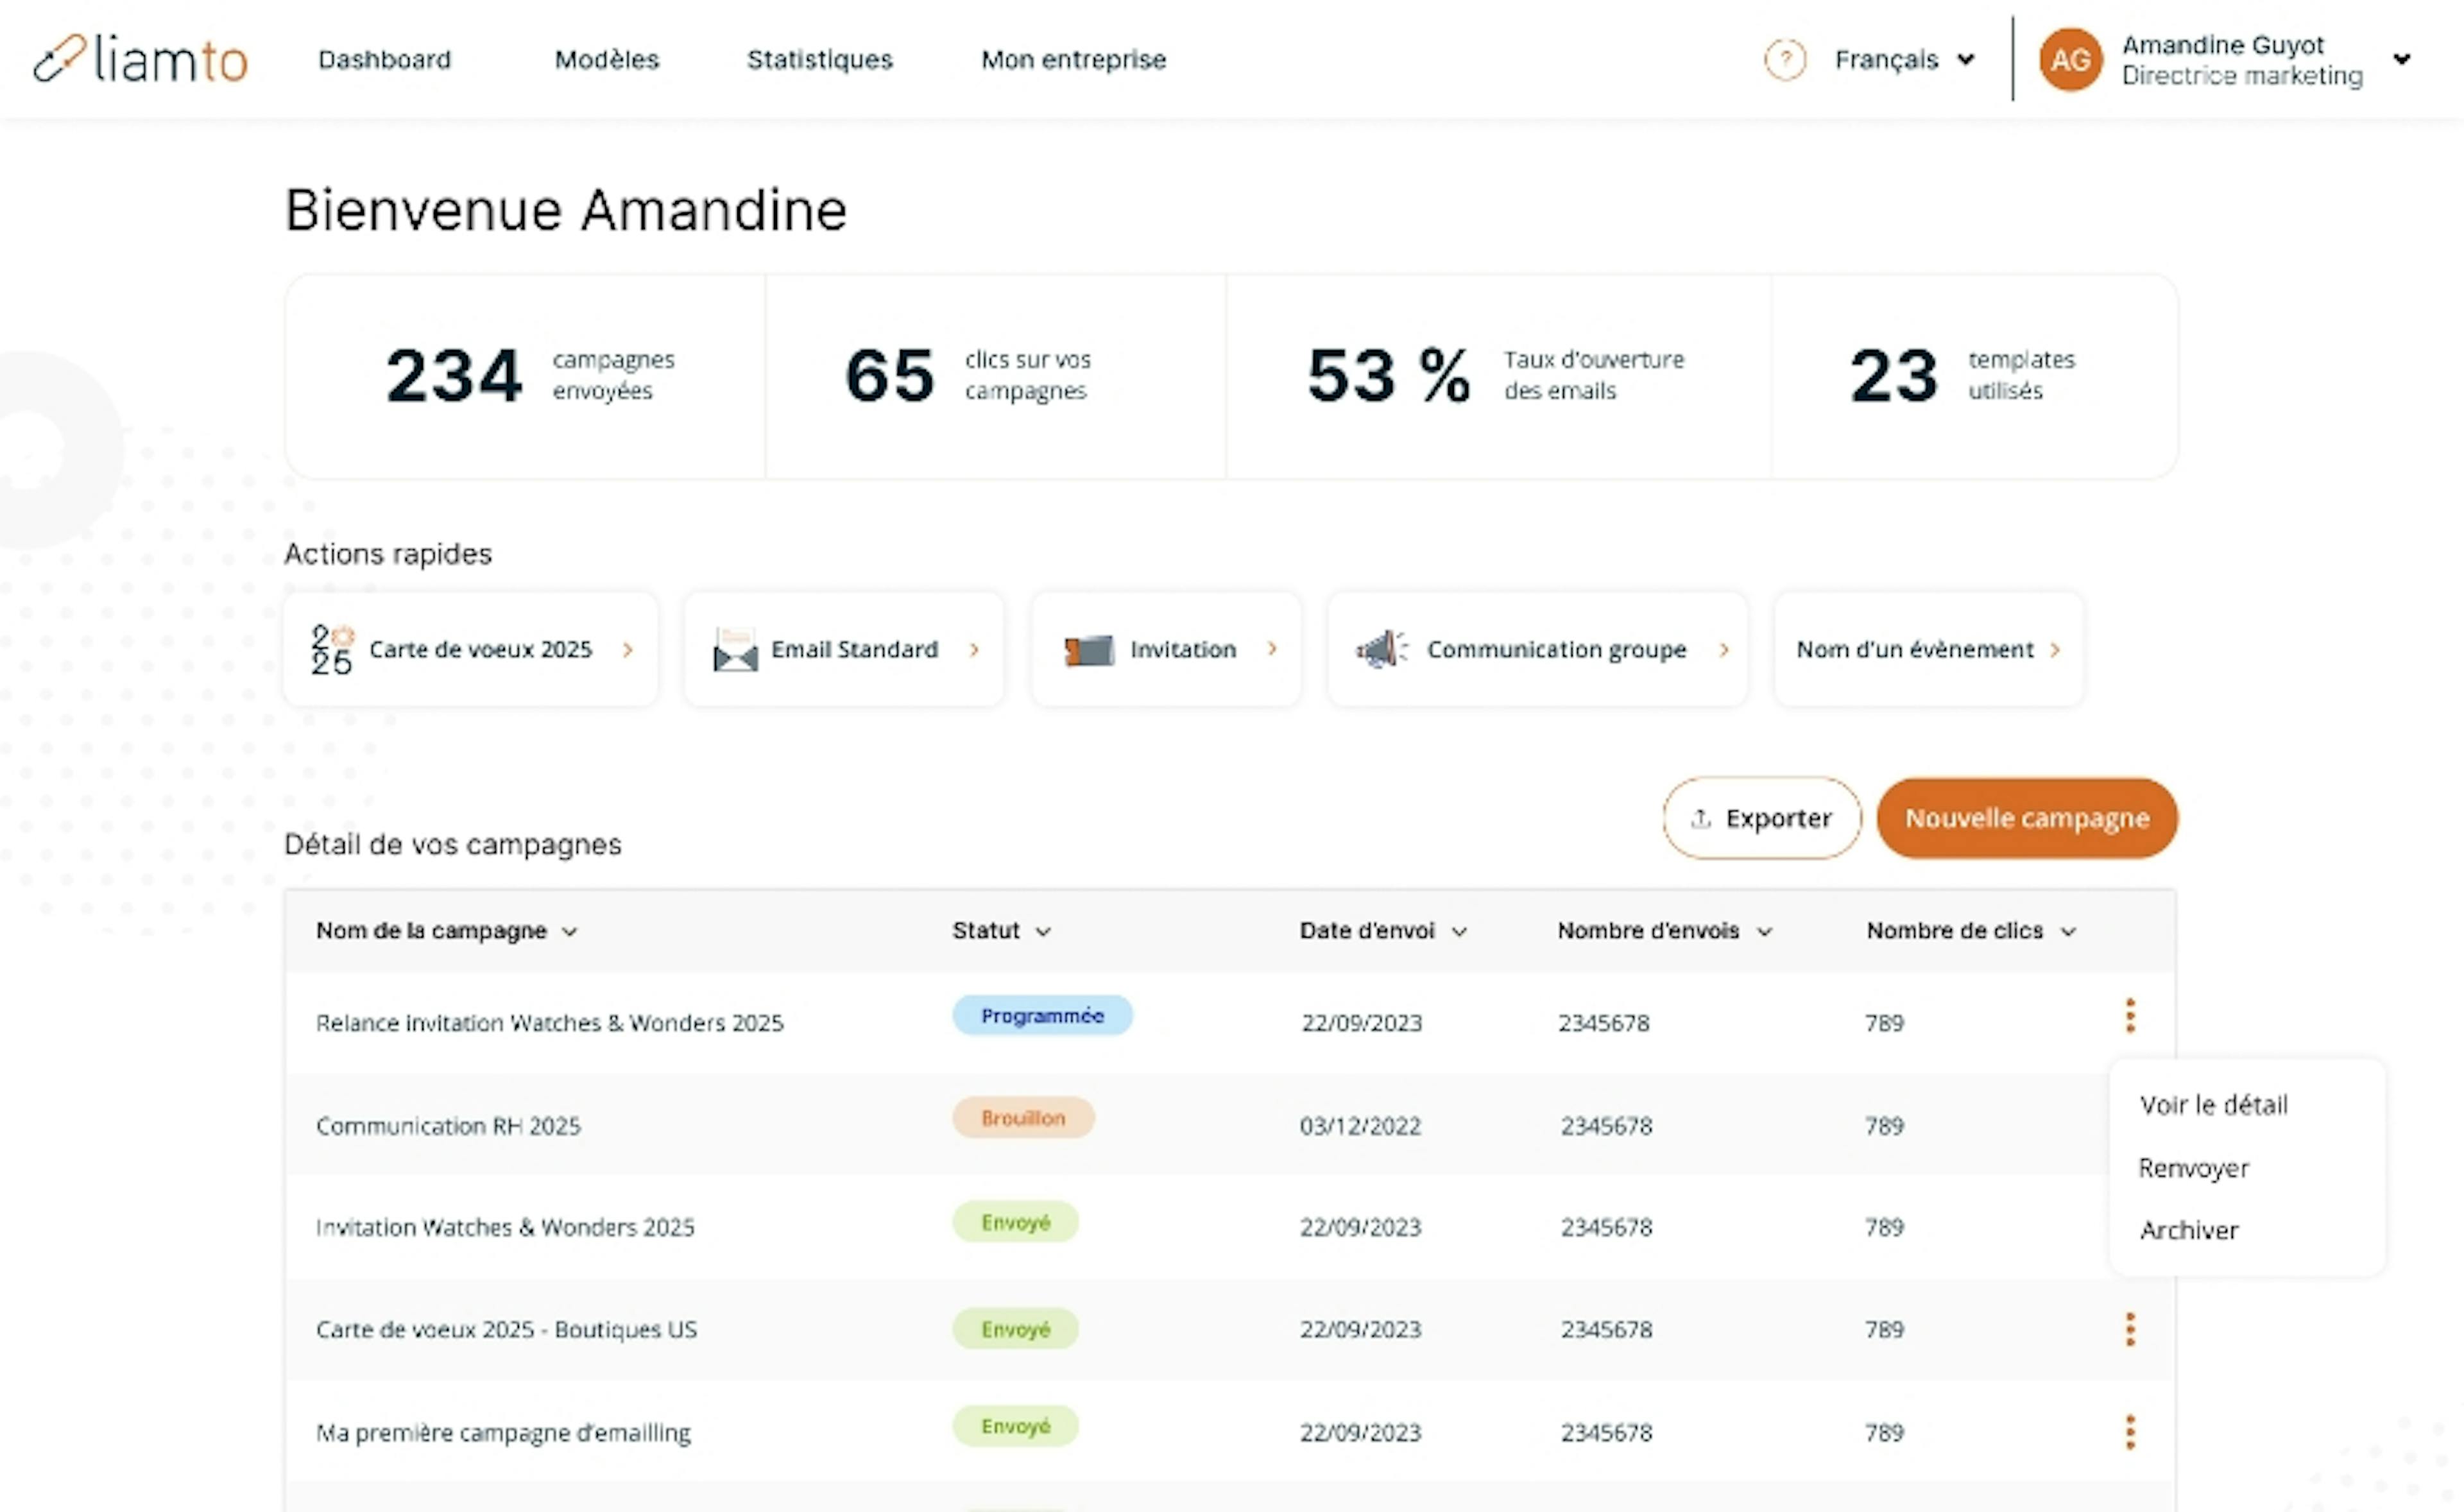The width and height of the screenshot is (2464, 1512).
Task: Choose Archiver in the context menu
Action: 2190,1230
